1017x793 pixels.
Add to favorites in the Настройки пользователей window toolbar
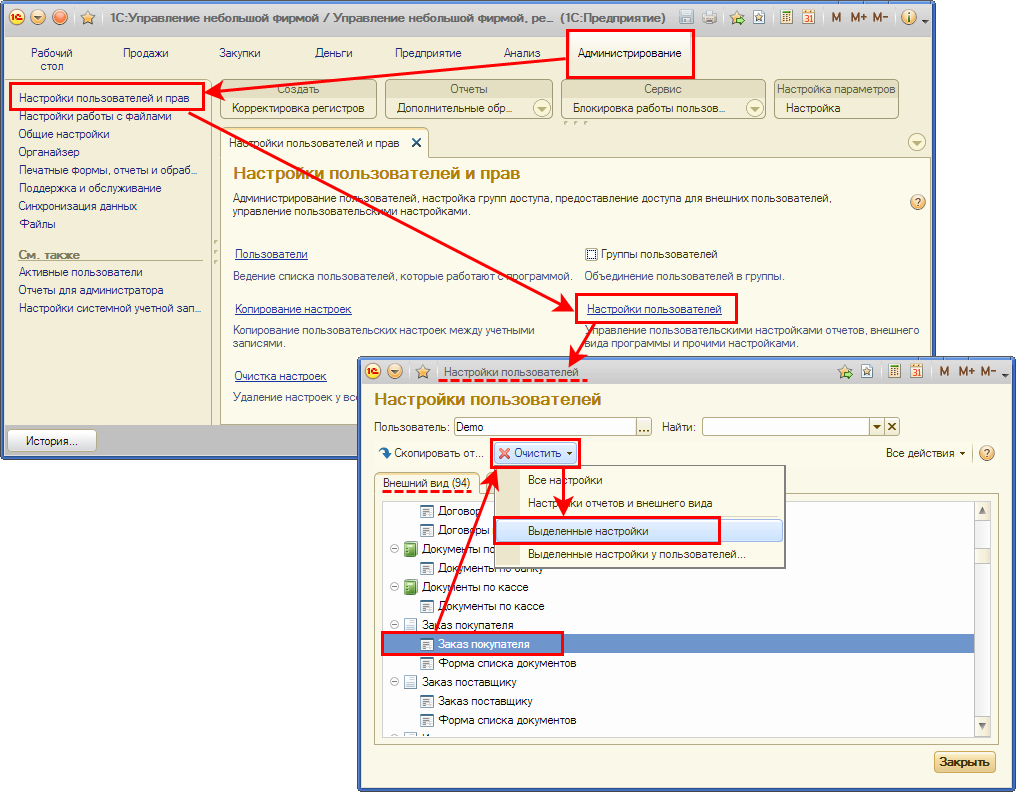(x=844, y=372)
